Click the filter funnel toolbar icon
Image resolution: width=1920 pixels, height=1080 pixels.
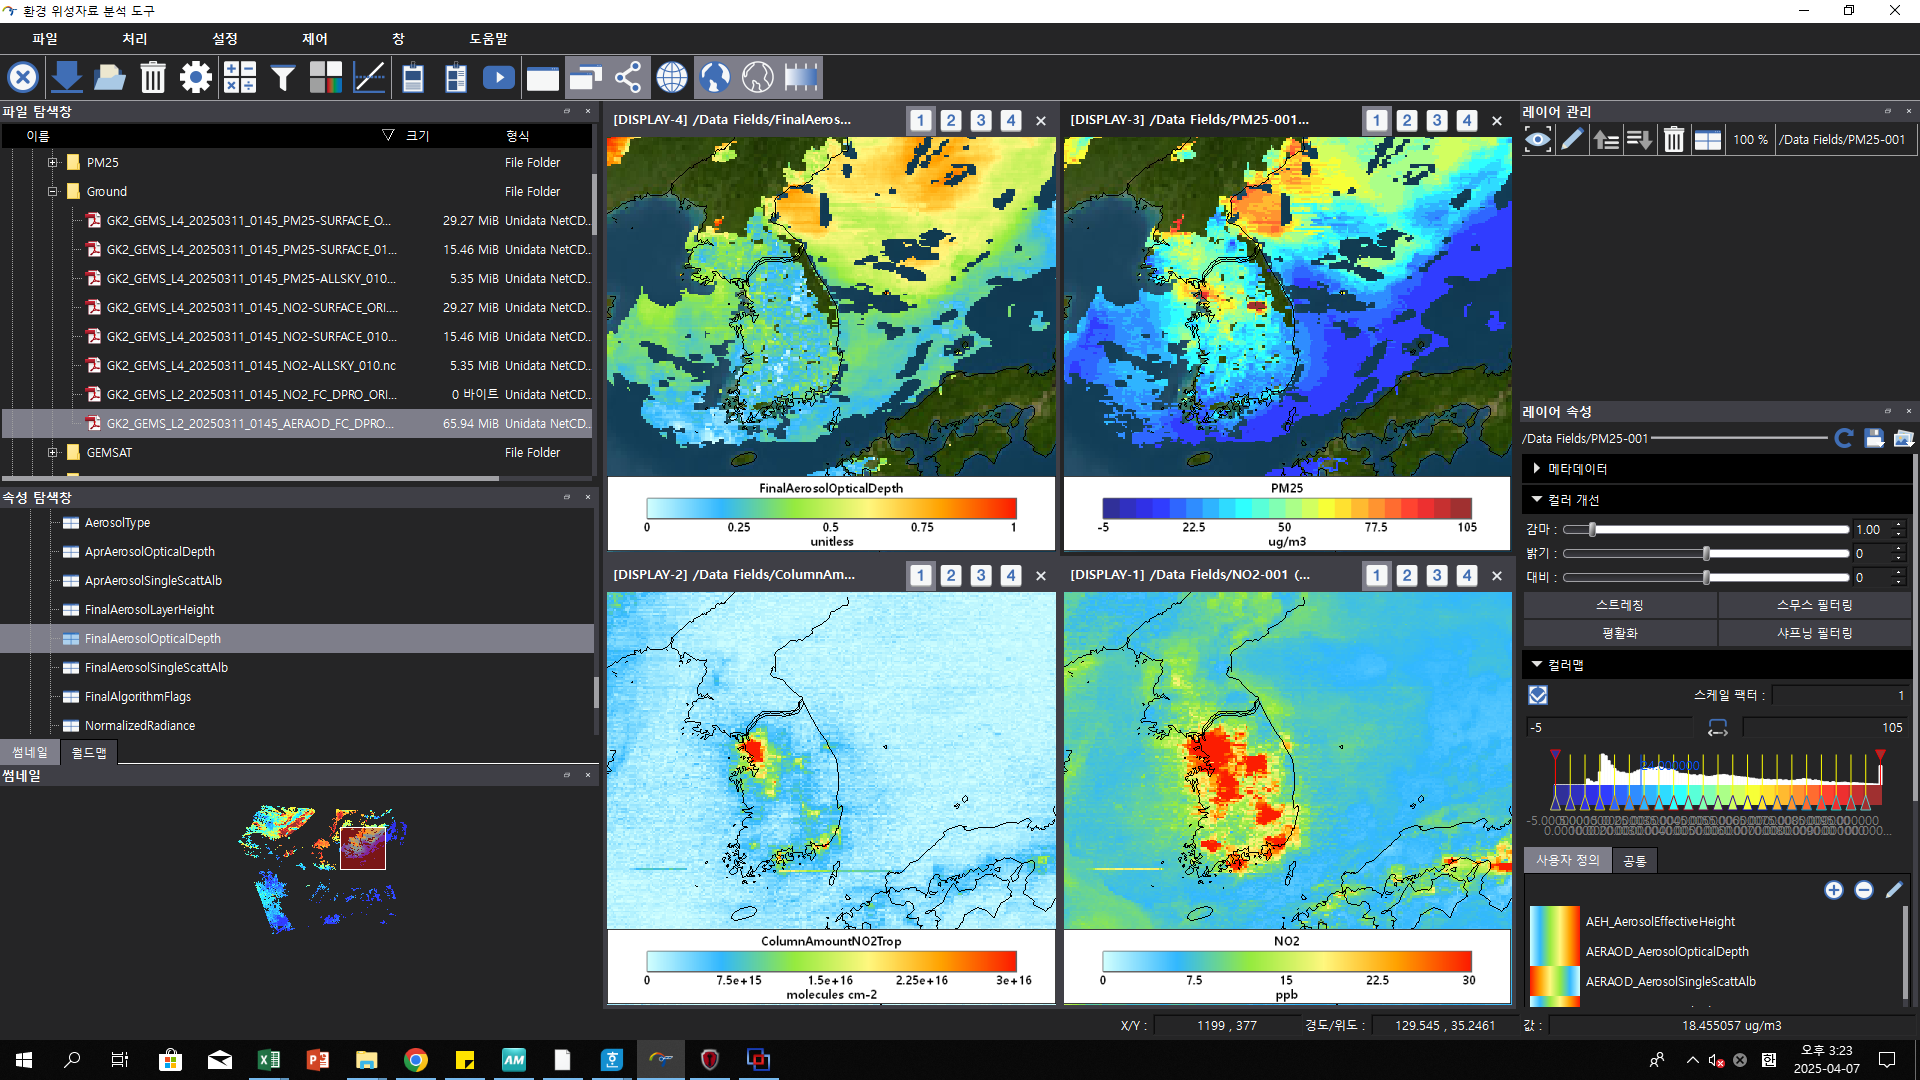(283, 77)
